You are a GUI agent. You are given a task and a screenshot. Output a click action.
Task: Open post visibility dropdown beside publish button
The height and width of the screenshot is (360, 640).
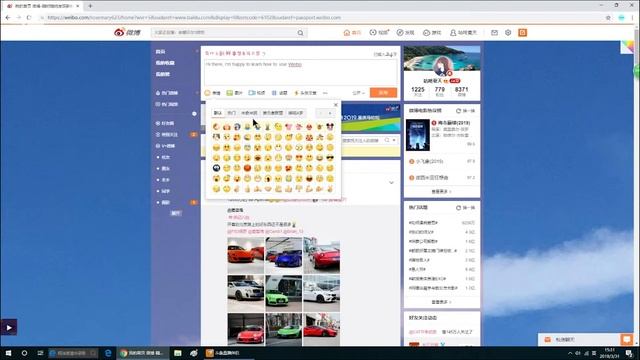pyautogui.click(x=358, y=93)
